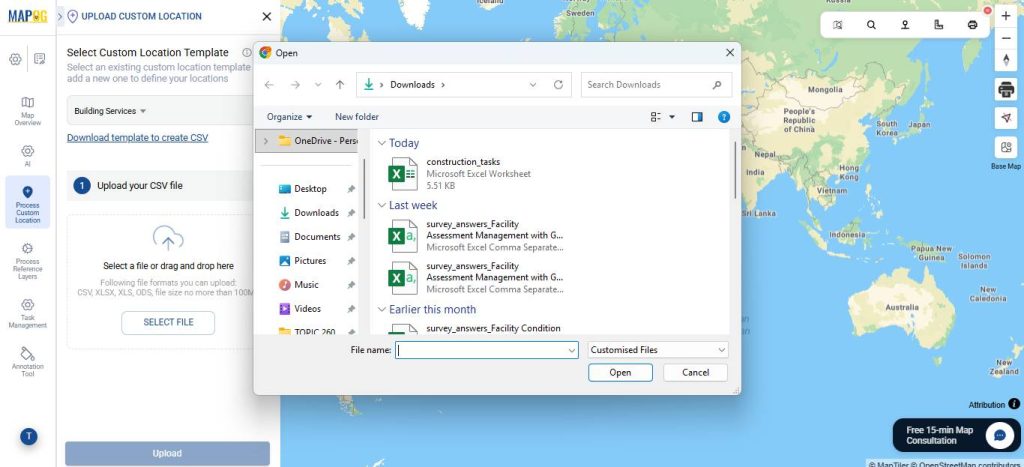Click the SELECT FILE button

click(168, 323)
